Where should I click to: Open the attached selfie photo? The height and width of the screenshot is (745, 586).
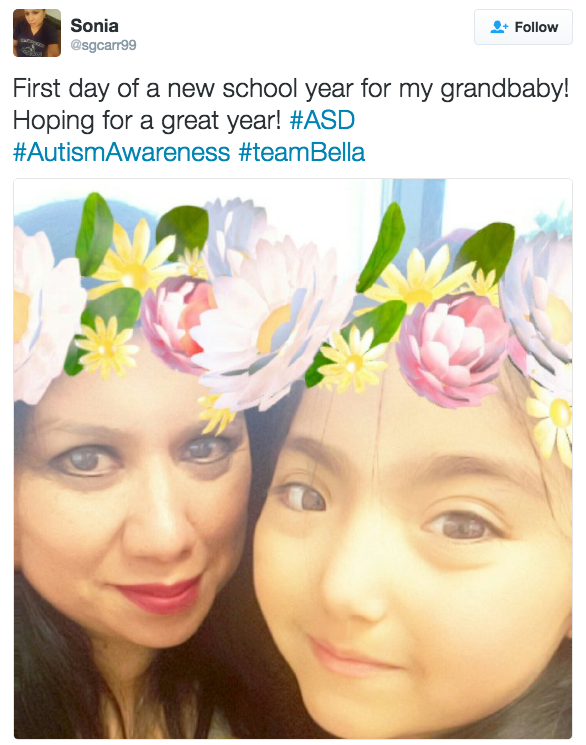click(x=293, y=458)
